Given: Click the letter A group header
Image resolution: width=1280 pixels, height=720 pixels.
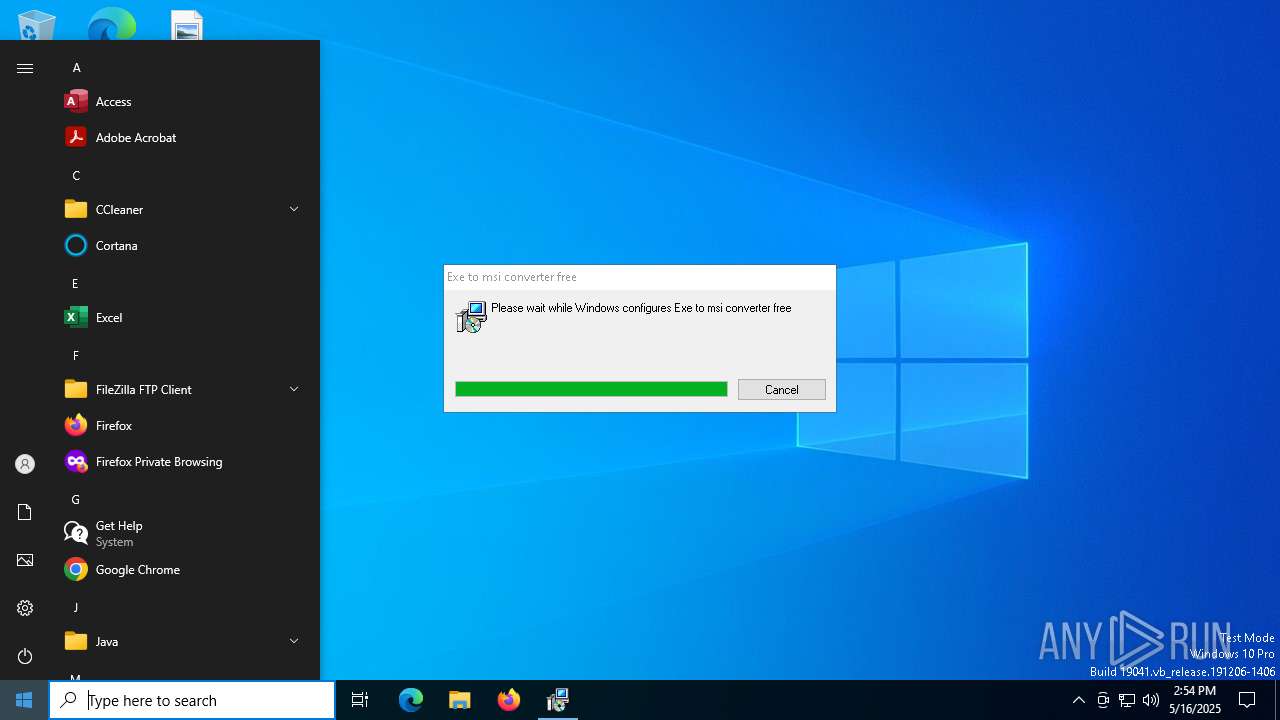Looking at the screenshot, I should [x=76, y=68].
